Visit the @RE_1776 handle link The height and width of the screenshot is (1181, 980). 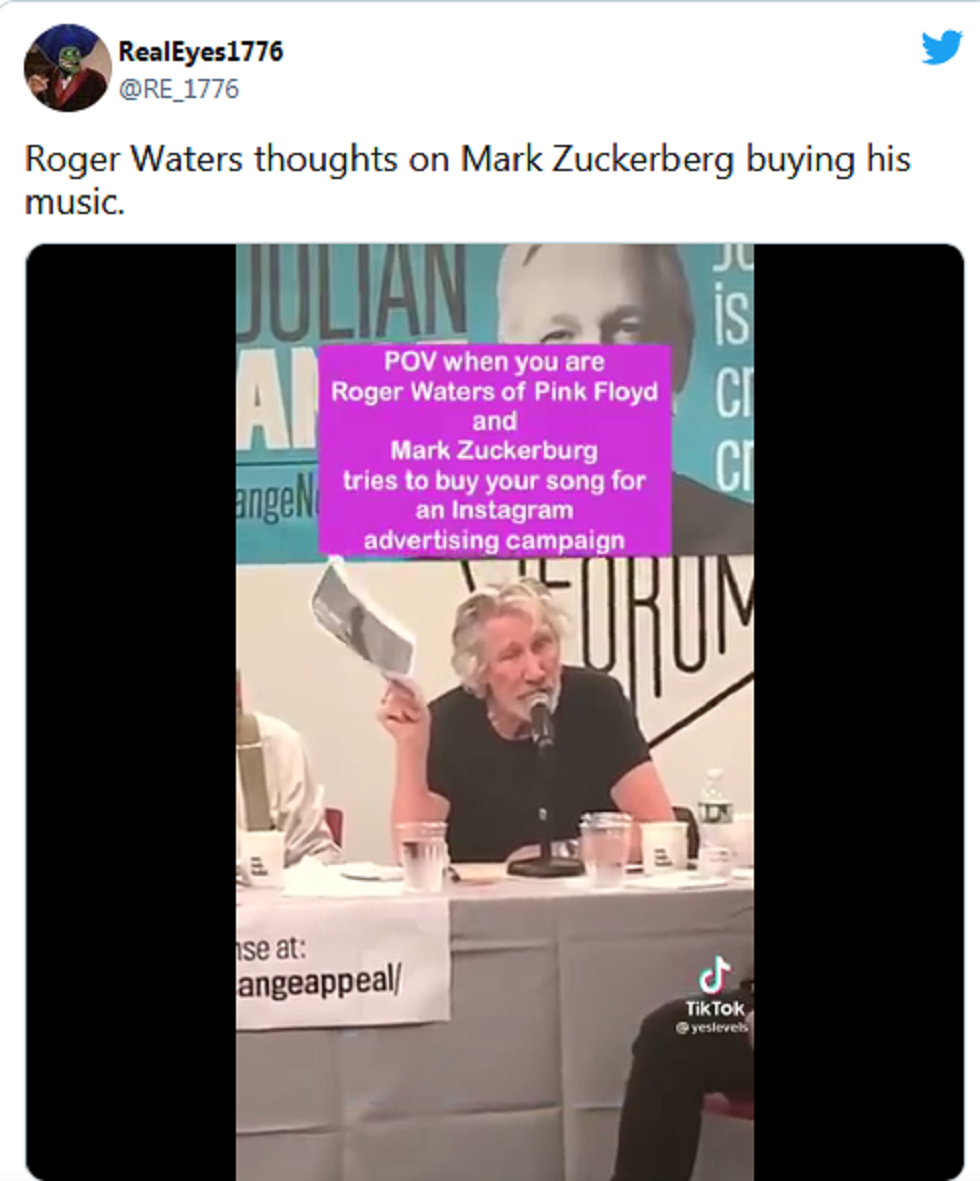click(179, 89)
